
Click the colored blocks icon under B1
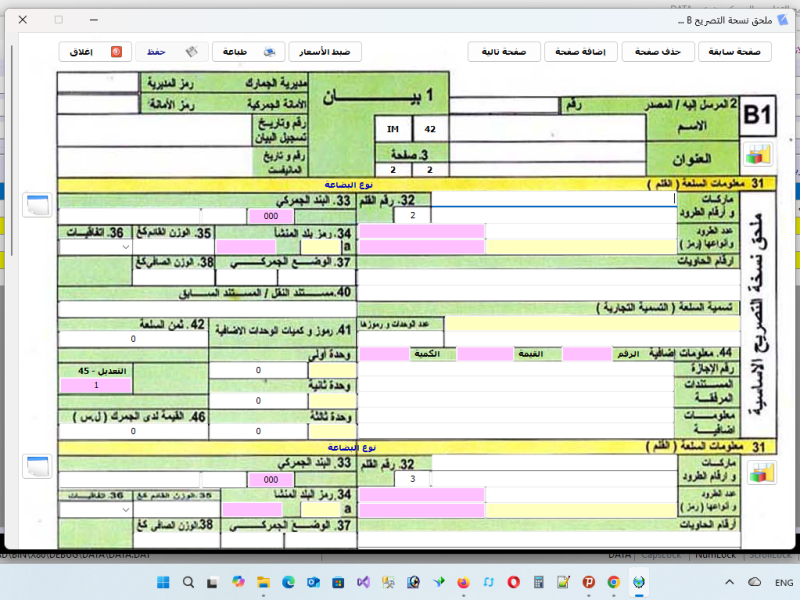click(758, 155)
